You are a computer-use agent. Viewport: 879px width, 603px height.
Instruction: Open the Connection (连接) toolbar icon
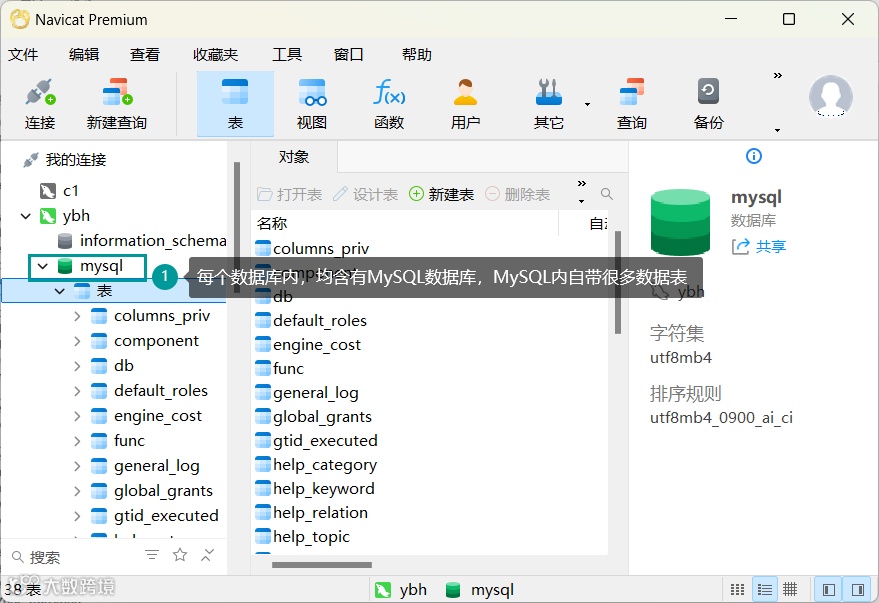click(40, 104)
